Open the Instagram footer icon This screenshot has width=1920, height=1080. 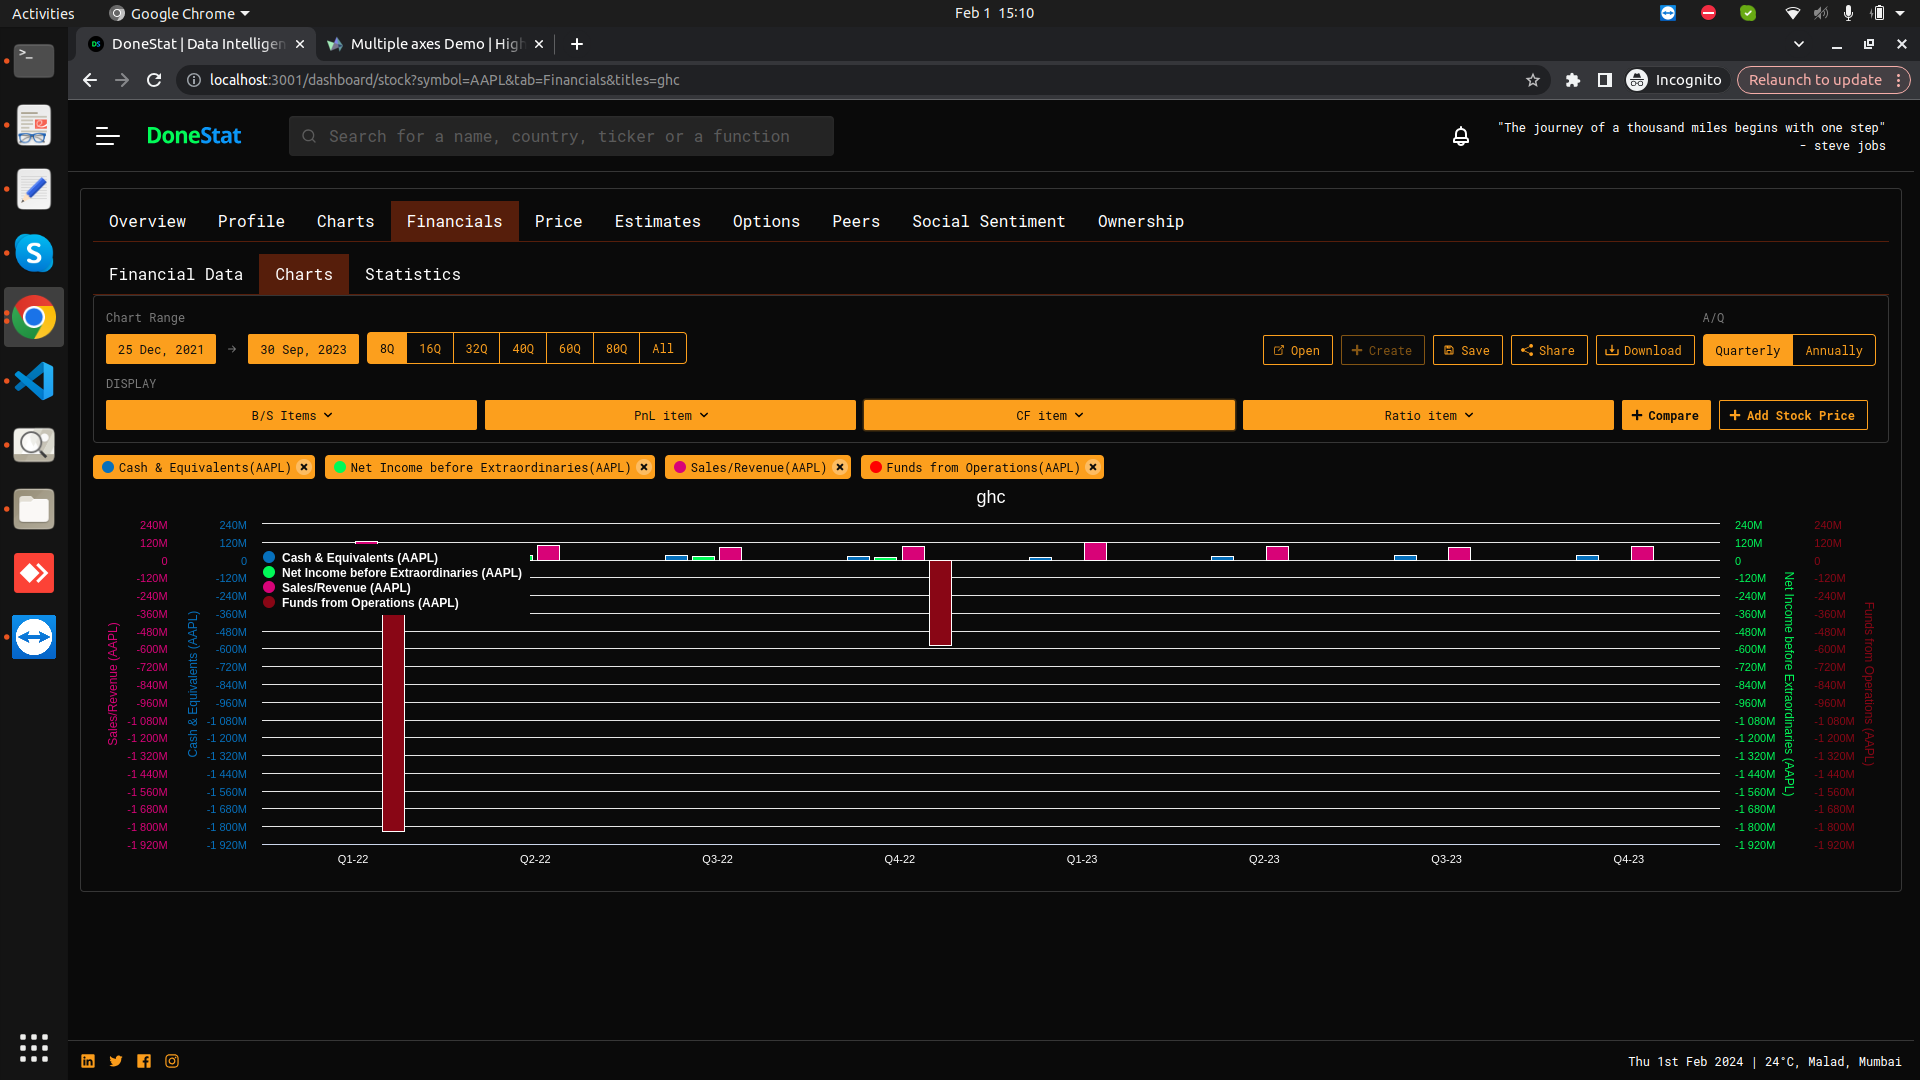[x=172, y=1061]
